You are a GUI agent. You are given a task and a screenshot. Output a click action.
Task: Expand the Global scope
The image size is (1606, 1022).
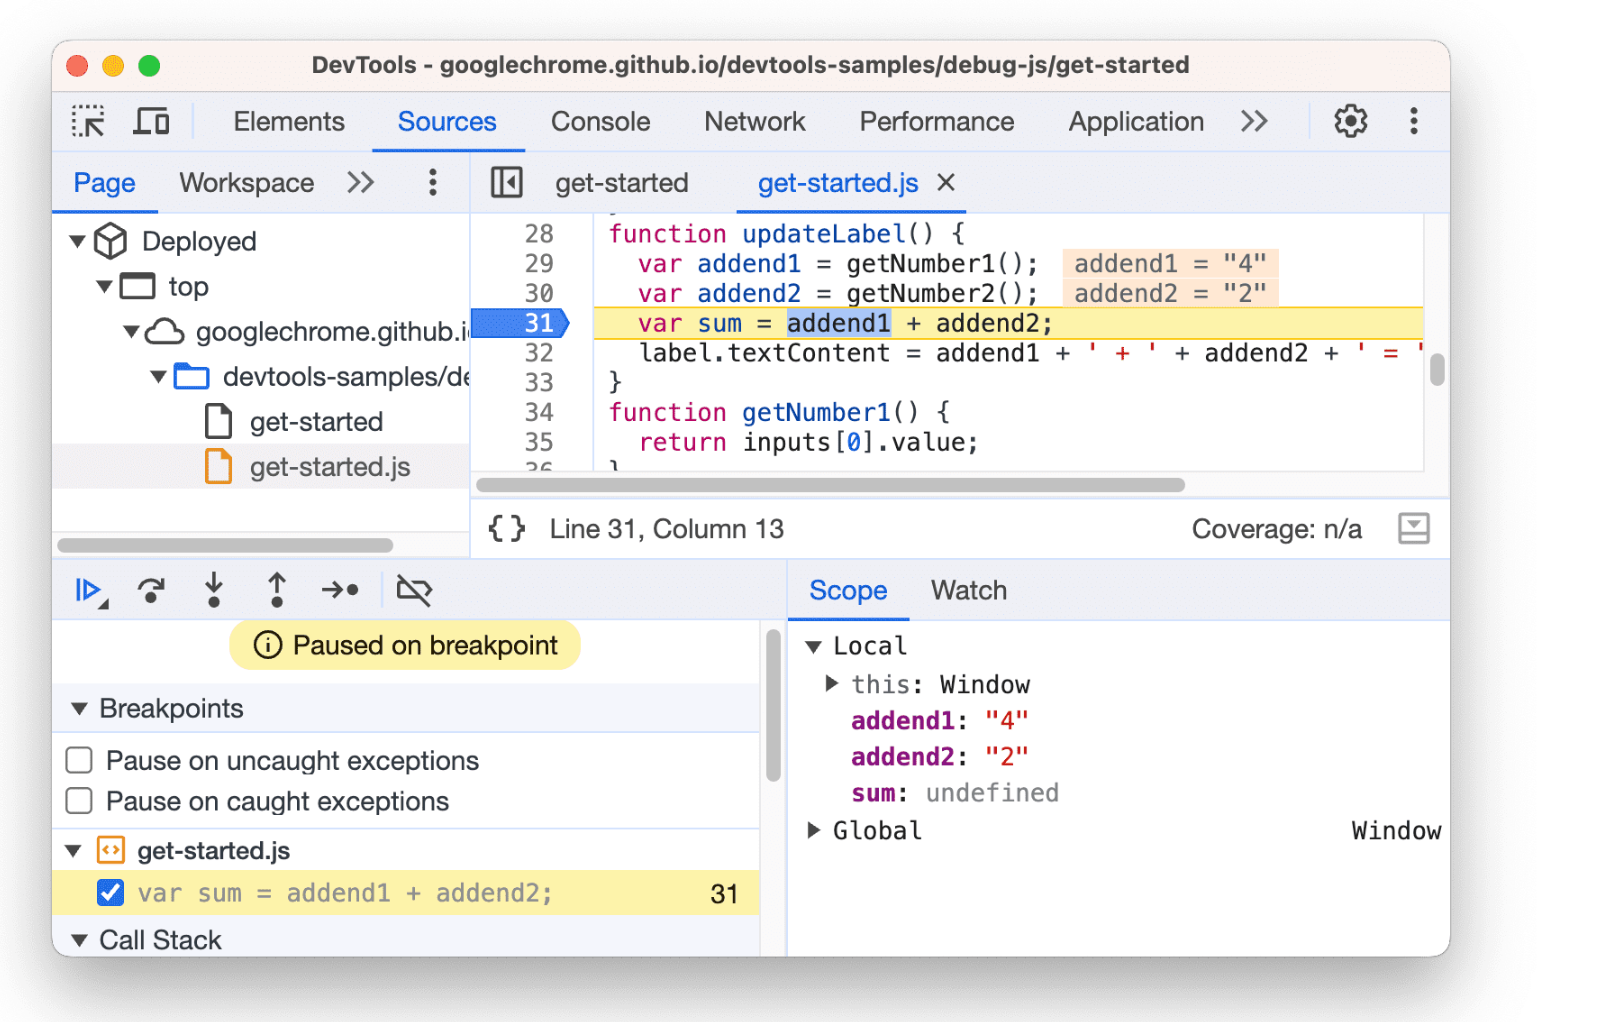(x=813, y=830)
